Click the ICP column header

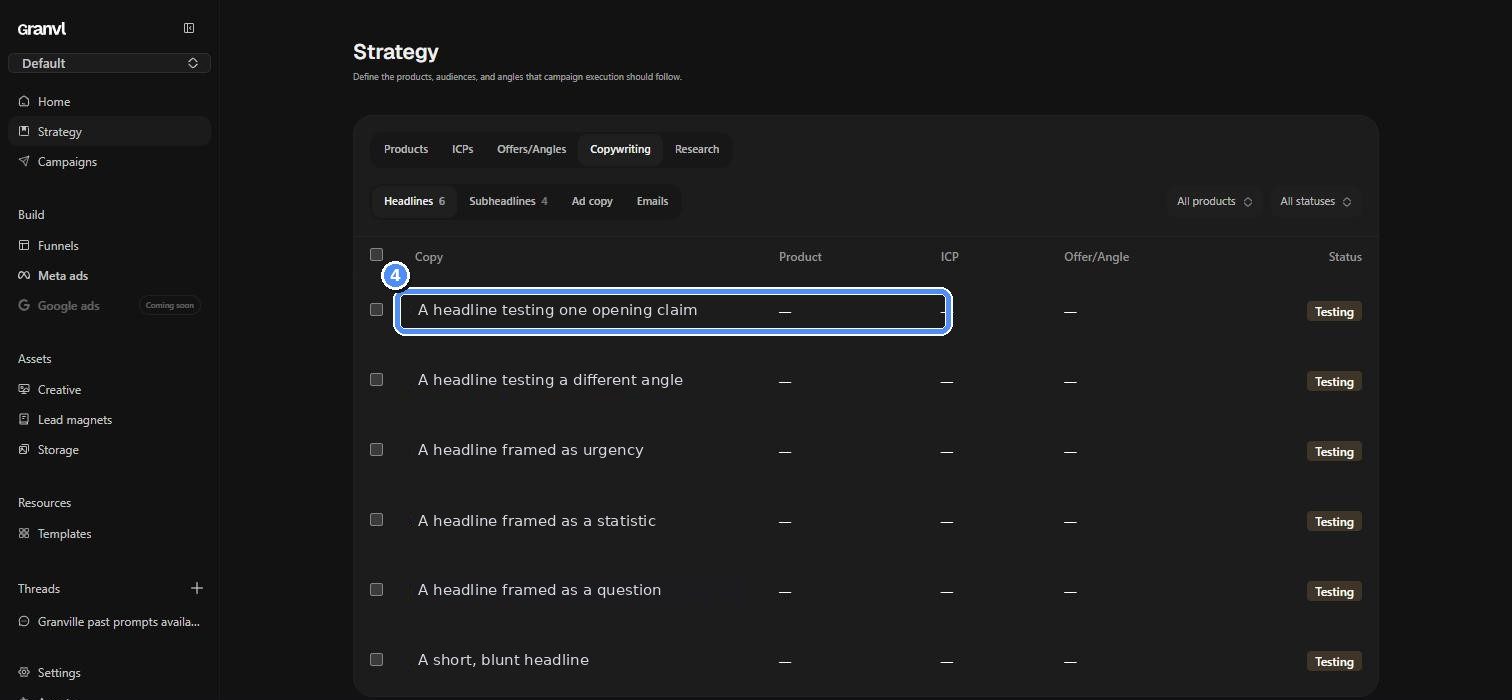950,257
